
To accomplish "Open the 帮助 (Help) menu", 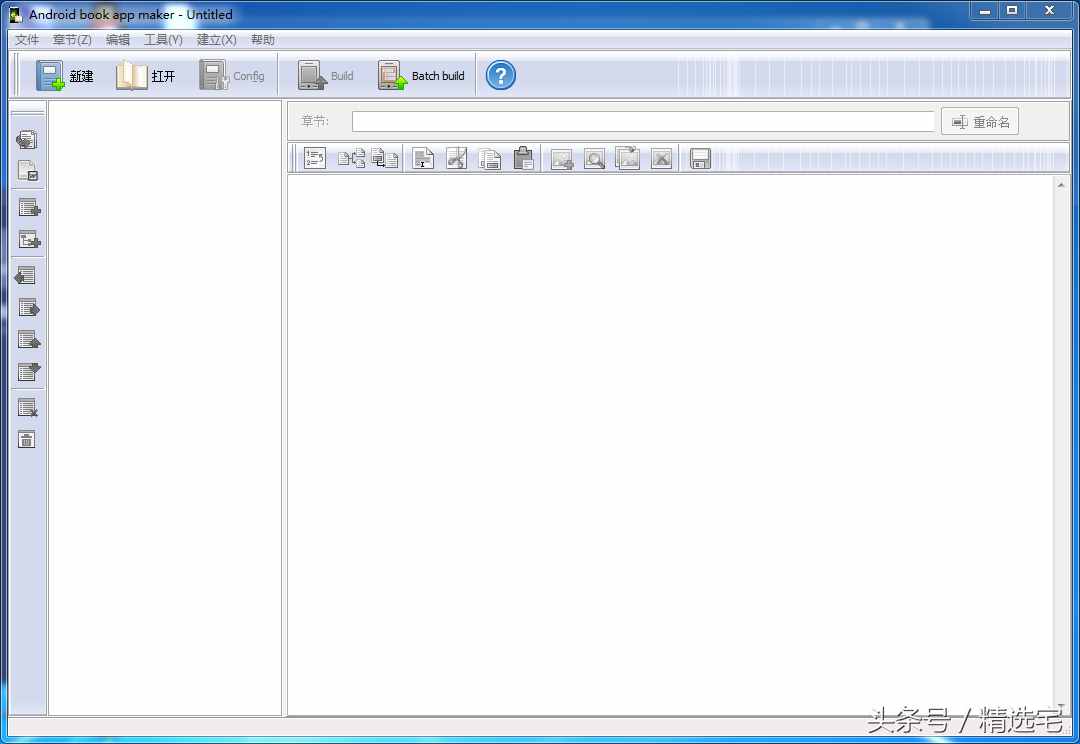I will (263, 40).
